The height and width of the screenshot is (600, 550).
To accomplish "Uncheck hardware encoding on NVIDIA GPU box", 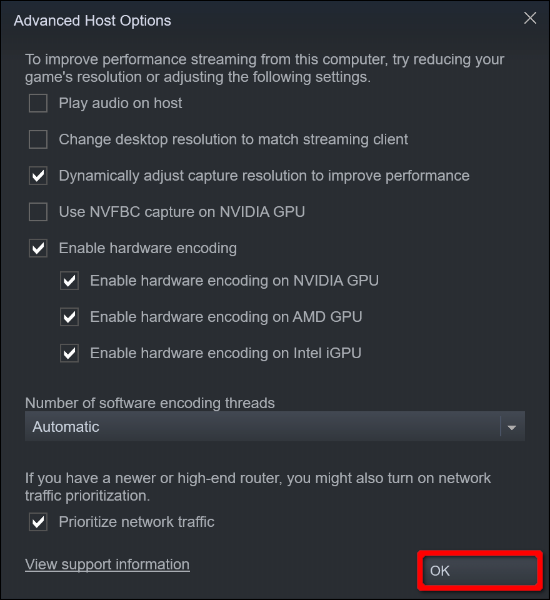I will [69, 281].
